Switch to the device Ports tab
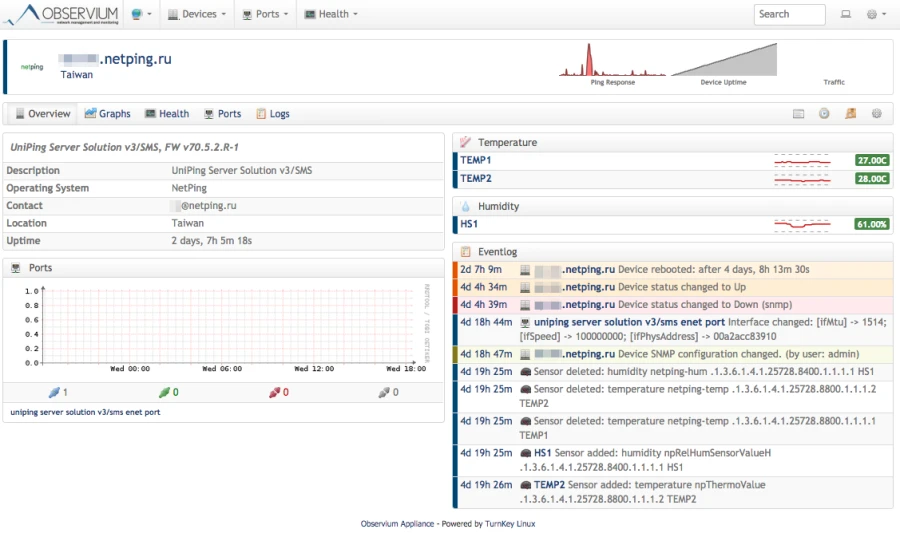The image size is (900, 533). point(223,114)
